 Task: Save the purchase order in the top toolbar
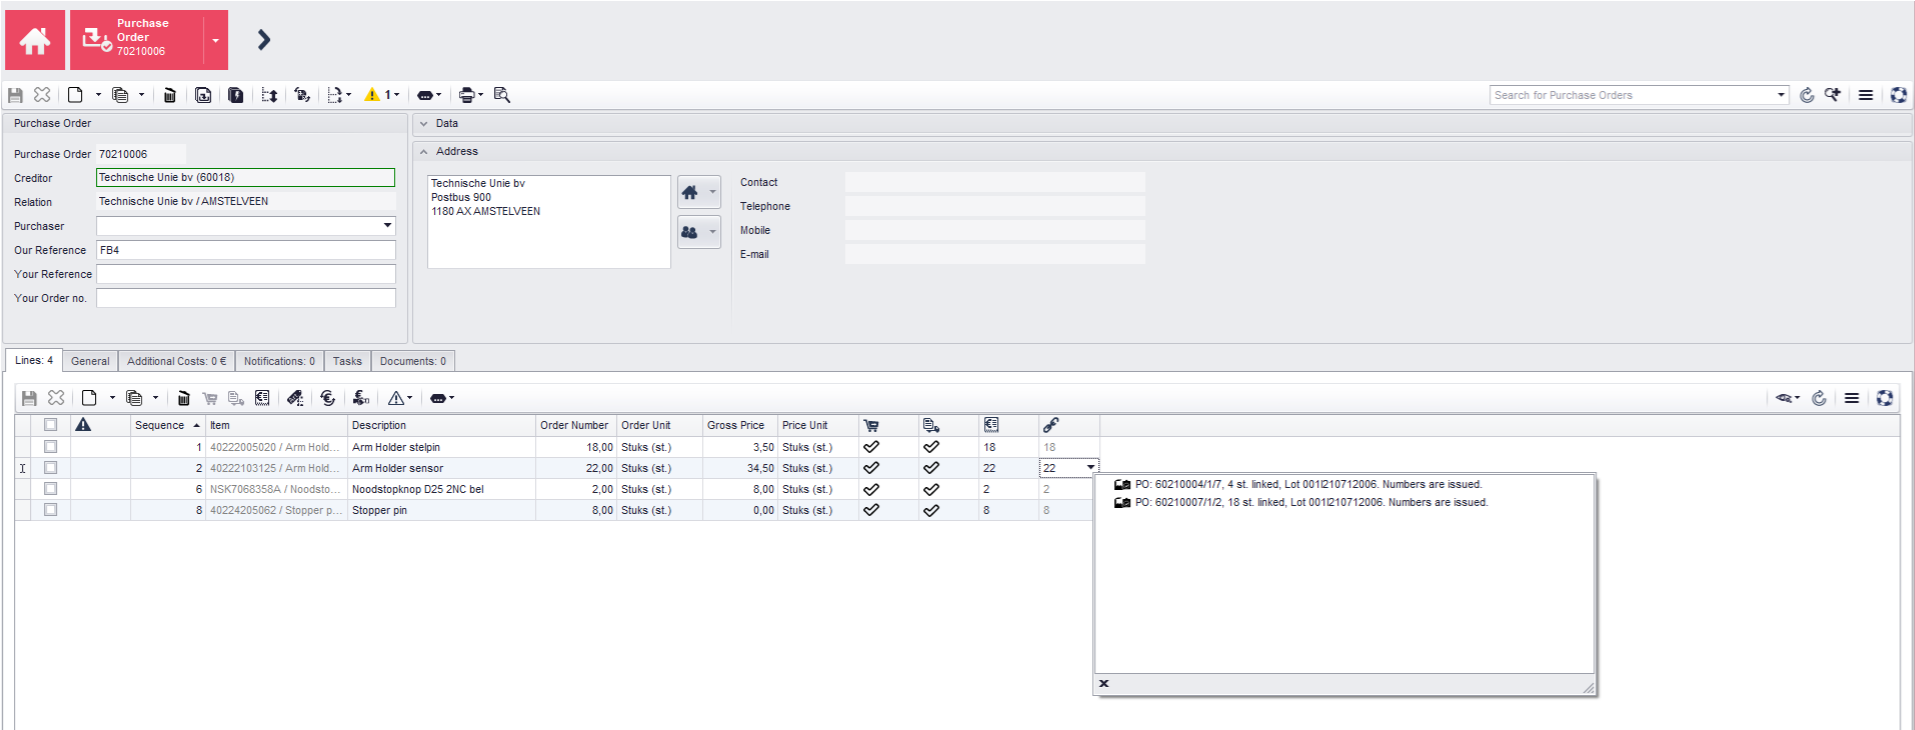(16, 95)
